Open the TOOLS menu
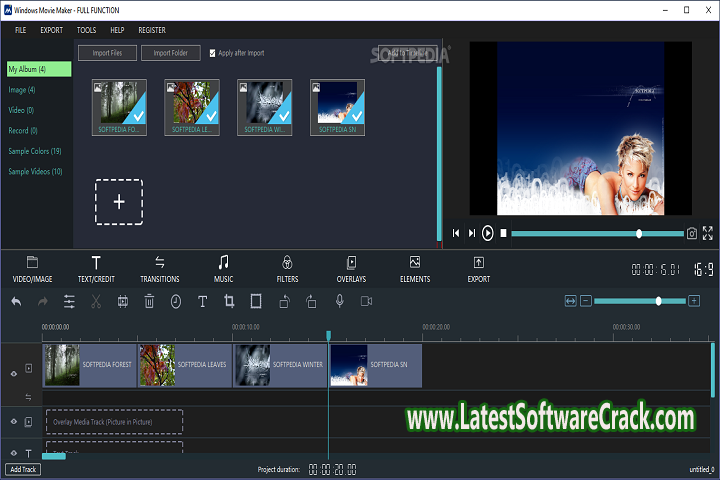 87,30
